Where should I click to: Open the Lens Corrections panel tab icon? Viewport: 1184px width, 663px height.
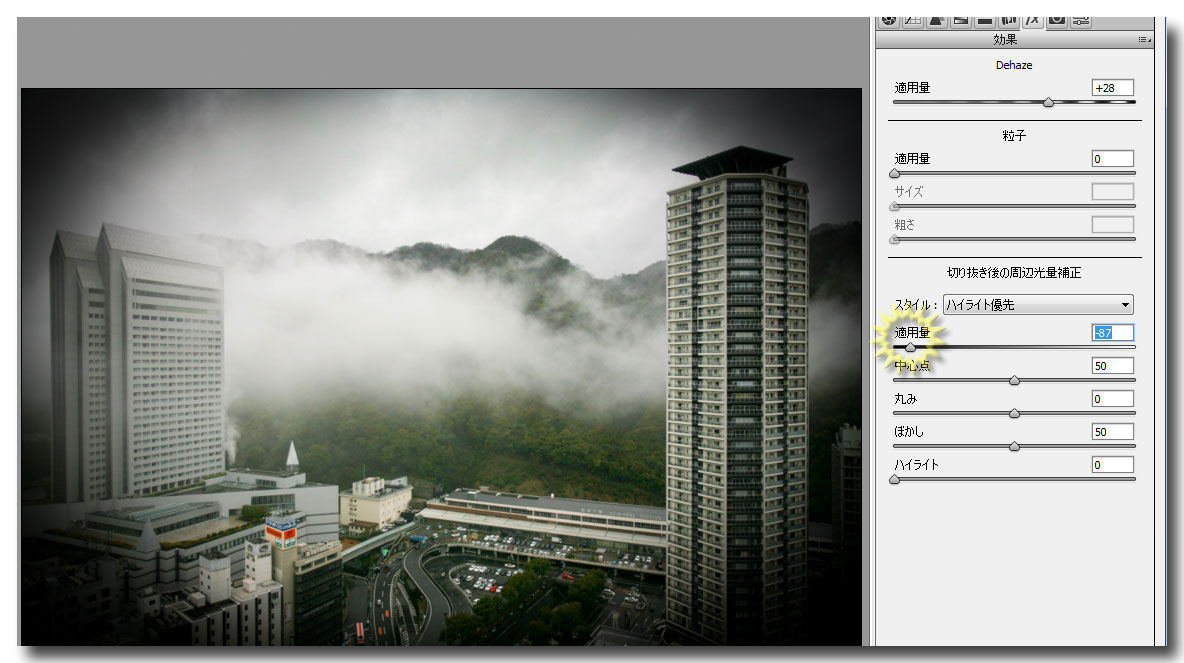tap(1009, 19)
